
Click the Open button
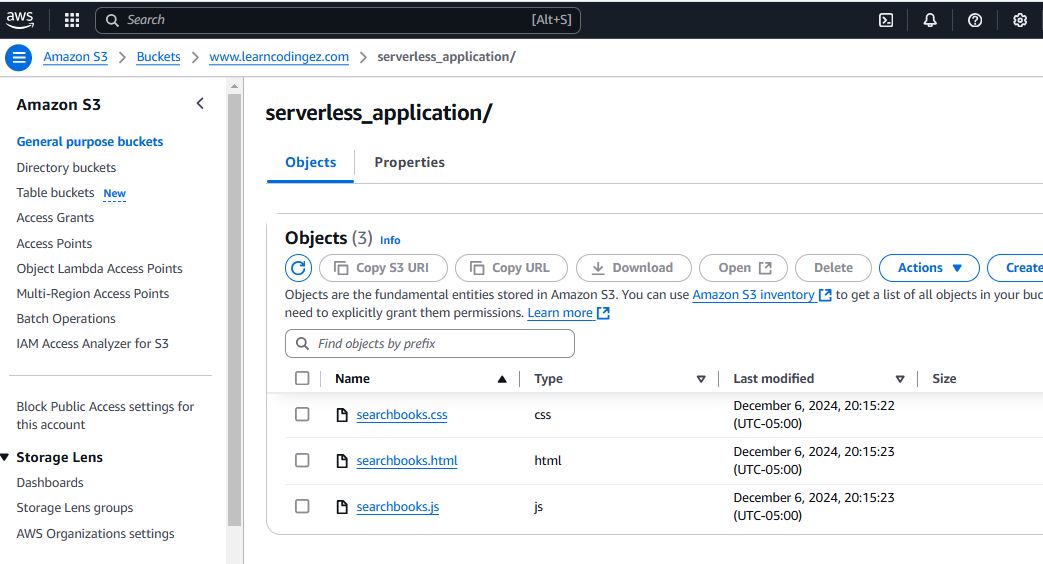coord(743,267)
